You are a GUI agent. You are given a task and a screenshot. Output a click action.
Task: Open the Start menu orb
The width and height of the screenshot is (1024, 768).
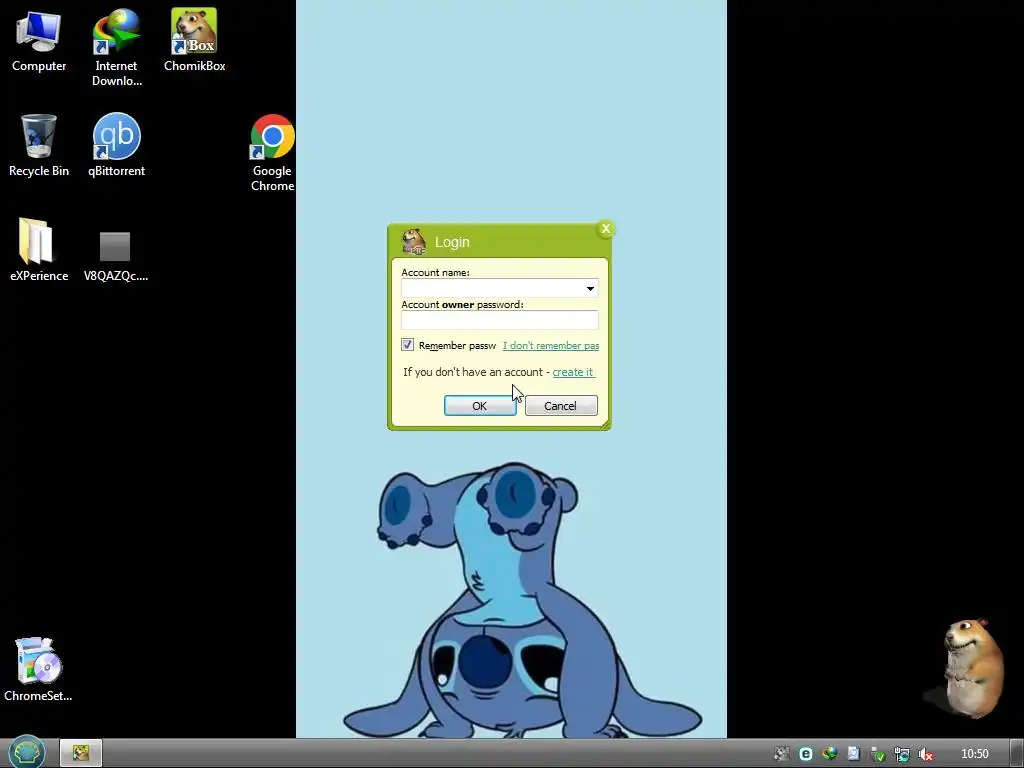coord(26,752)
